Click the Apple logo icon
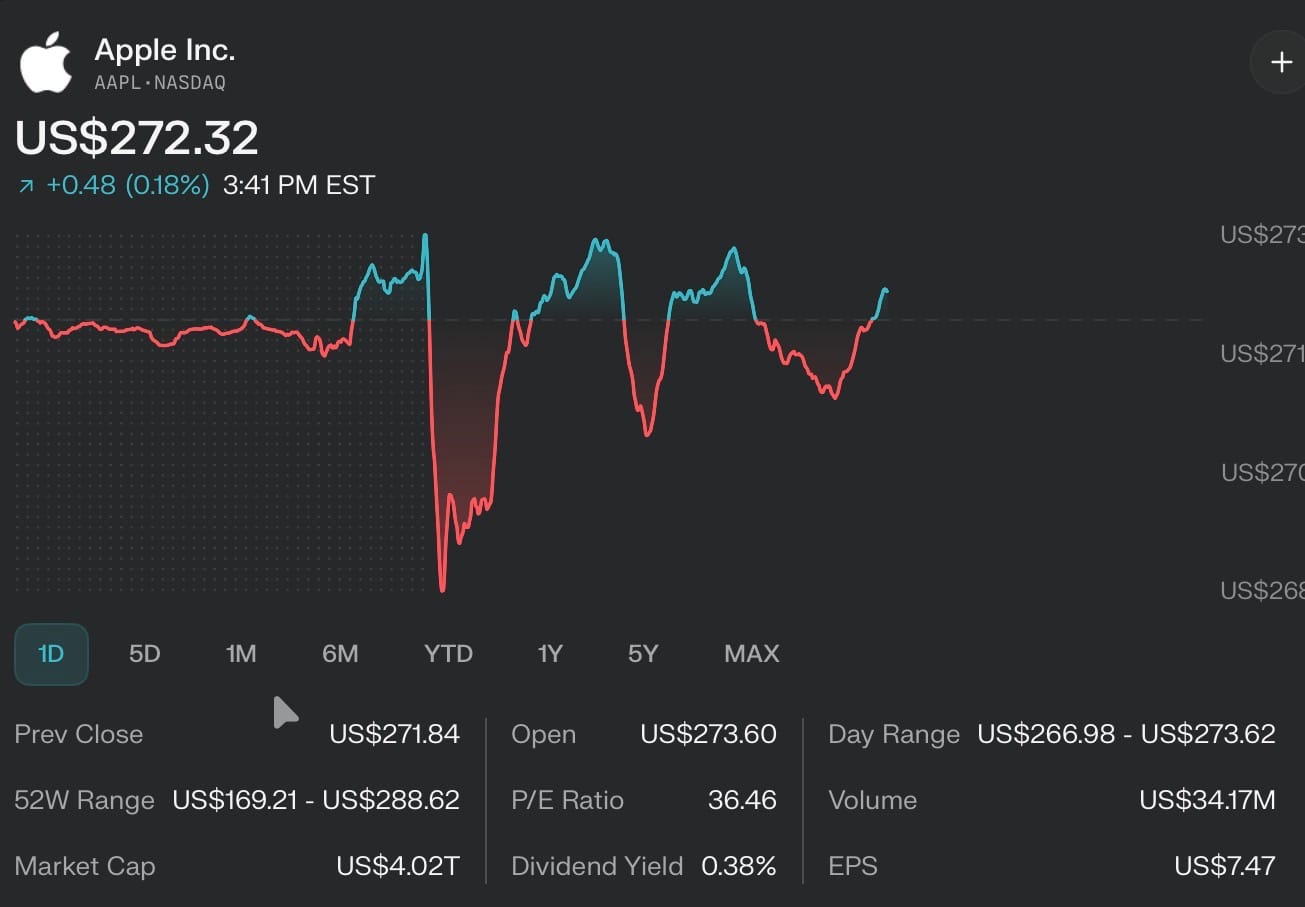The image size is (1305, 907). [46, 62]
